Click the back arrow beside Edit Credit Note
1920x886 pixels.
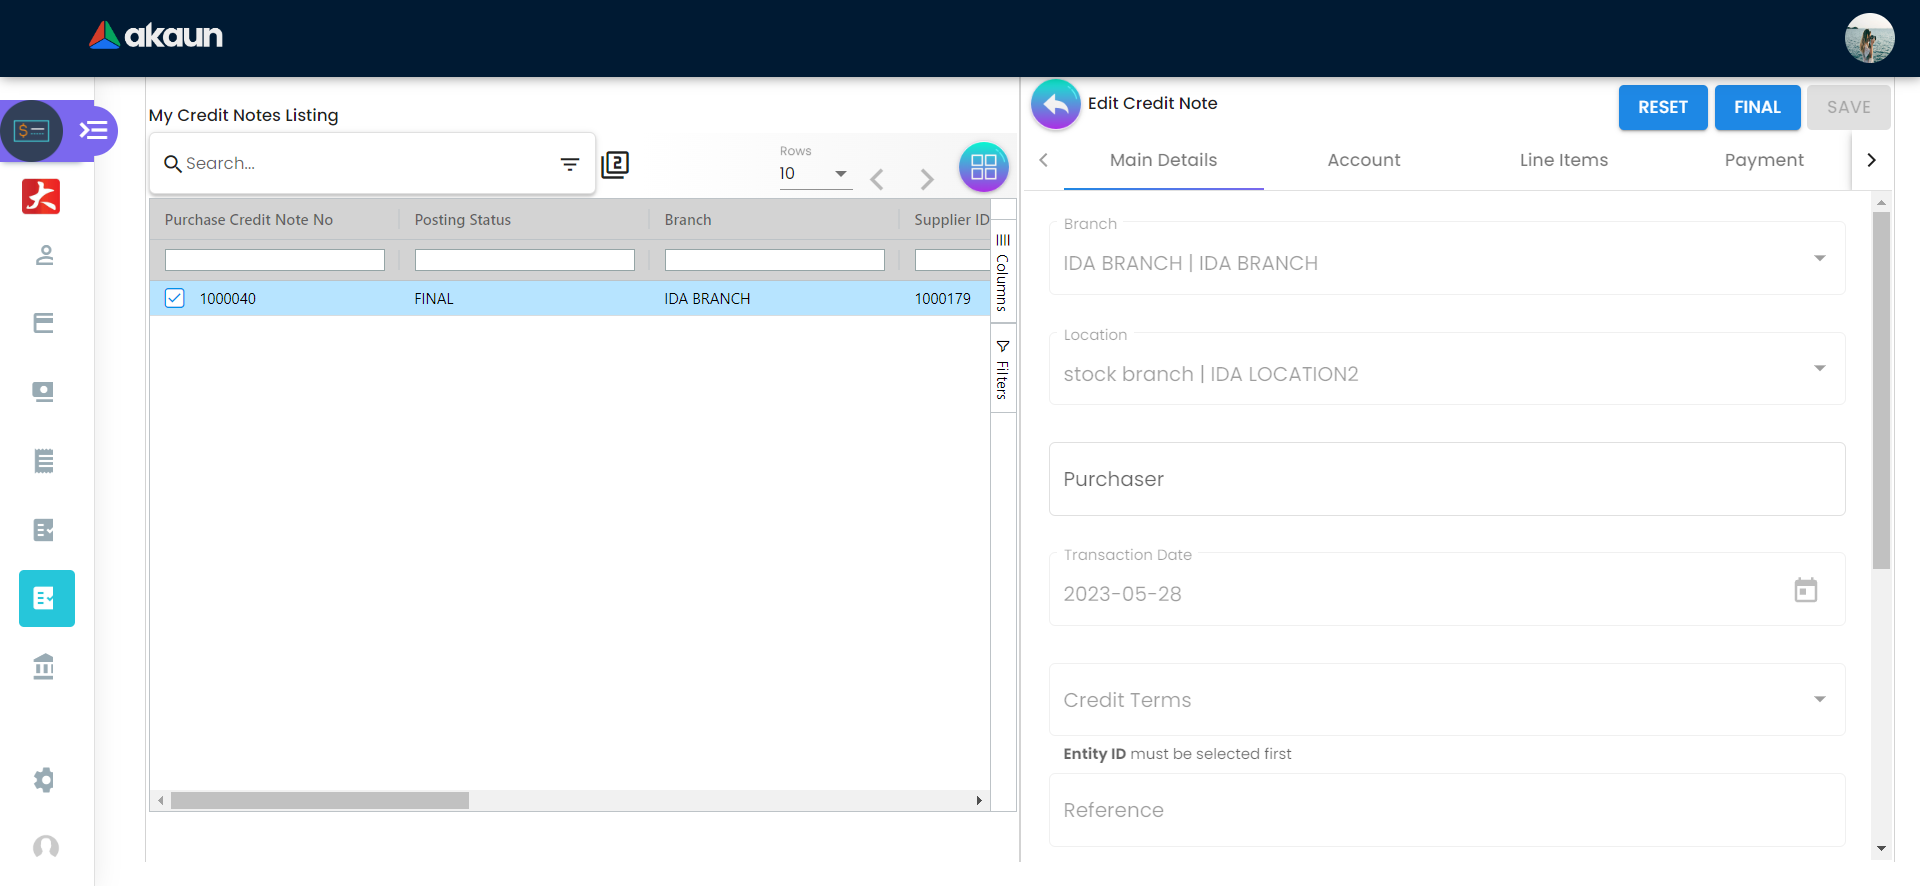(1055, 104)
